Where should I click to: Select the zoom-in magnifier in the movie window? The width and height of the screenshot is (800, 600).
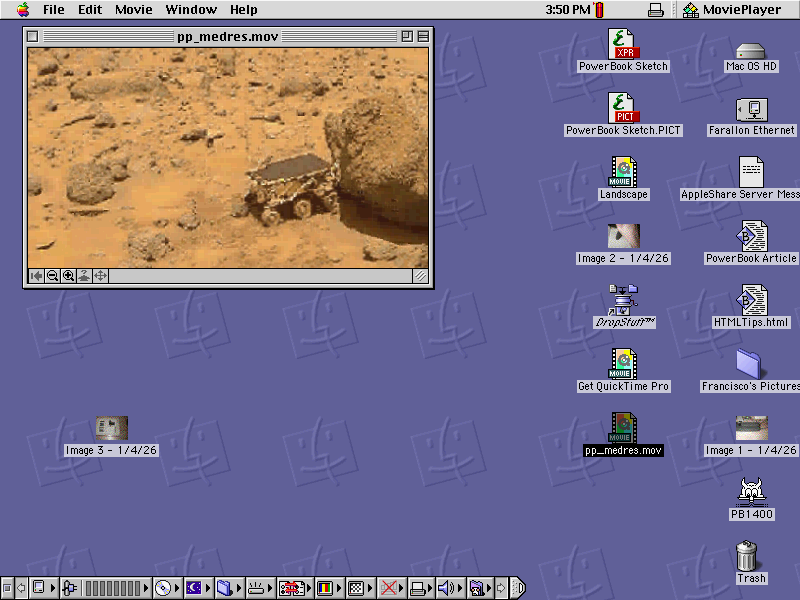(68, 277)
